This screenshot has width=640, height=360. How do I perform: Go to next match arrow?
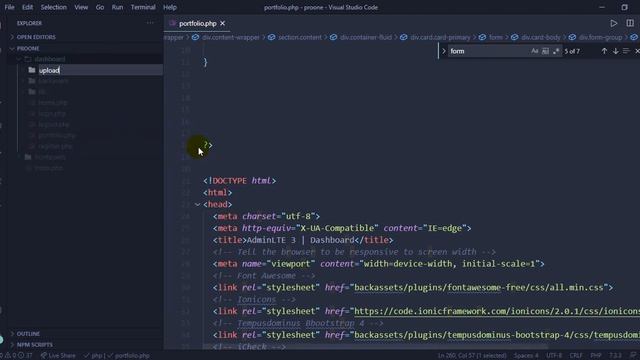tap(616, 51)
